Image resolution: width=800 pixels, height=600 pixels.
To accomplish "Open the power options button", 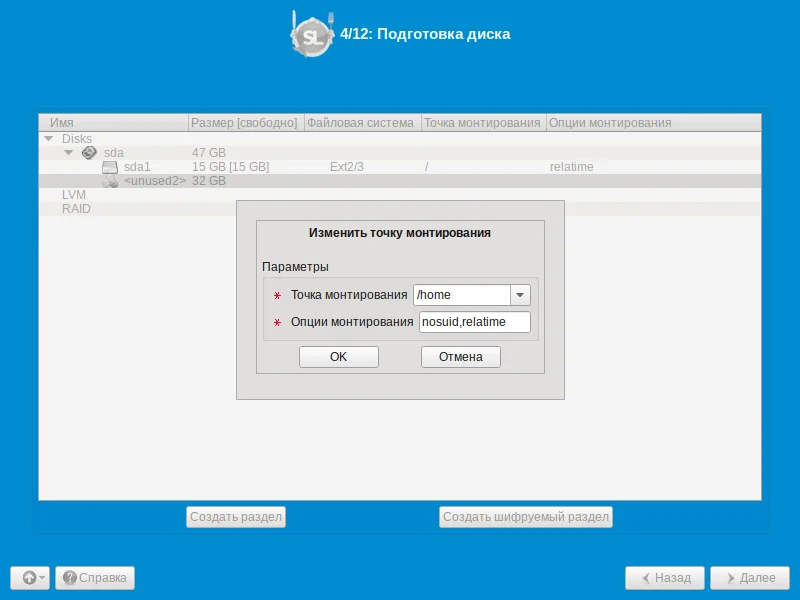I will (30, 578).
